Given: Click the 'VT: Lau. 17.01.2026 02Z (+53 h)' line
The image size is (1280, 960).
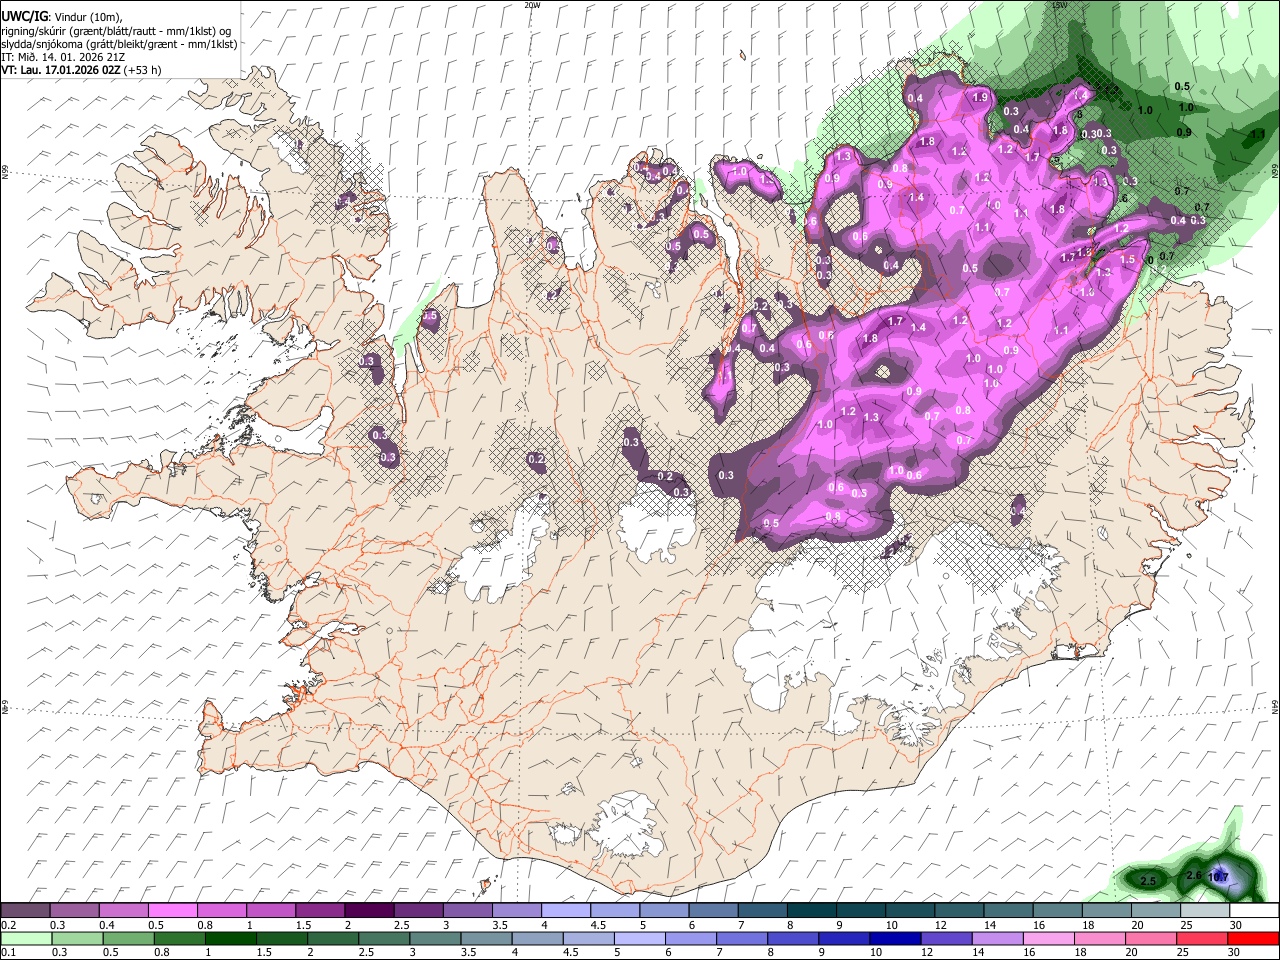Looking at the screenshot, I should [x=81, y=70].
